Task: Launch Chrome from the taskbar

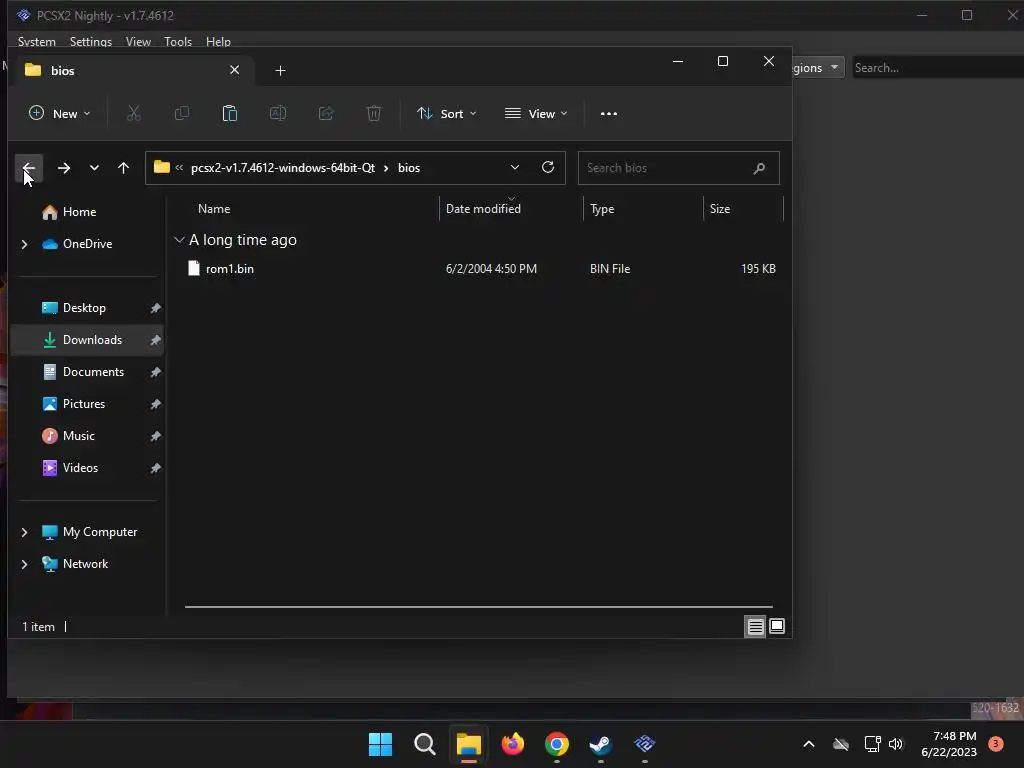Action: 556,744
